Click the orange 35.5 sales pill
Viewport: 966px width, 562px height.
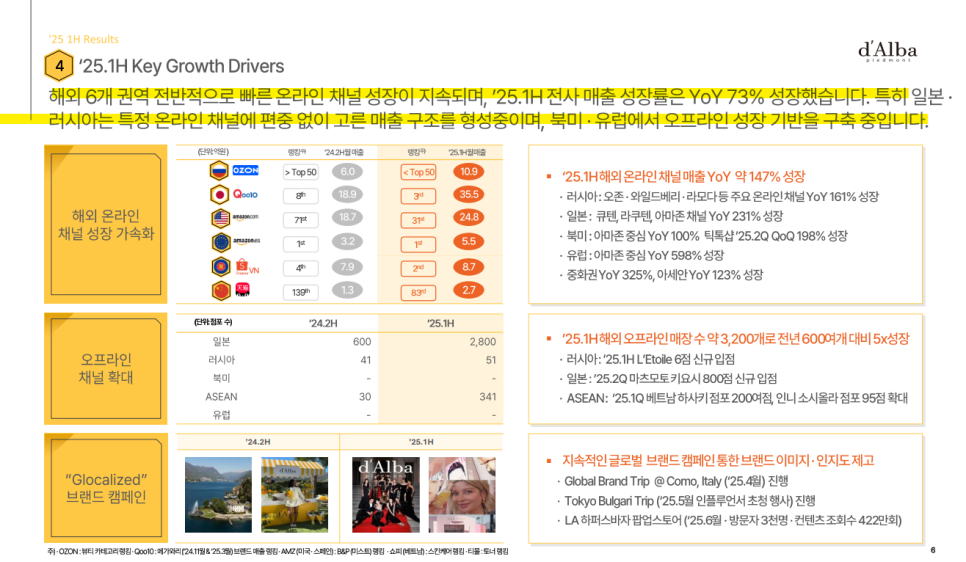click(x=469, y=194)
